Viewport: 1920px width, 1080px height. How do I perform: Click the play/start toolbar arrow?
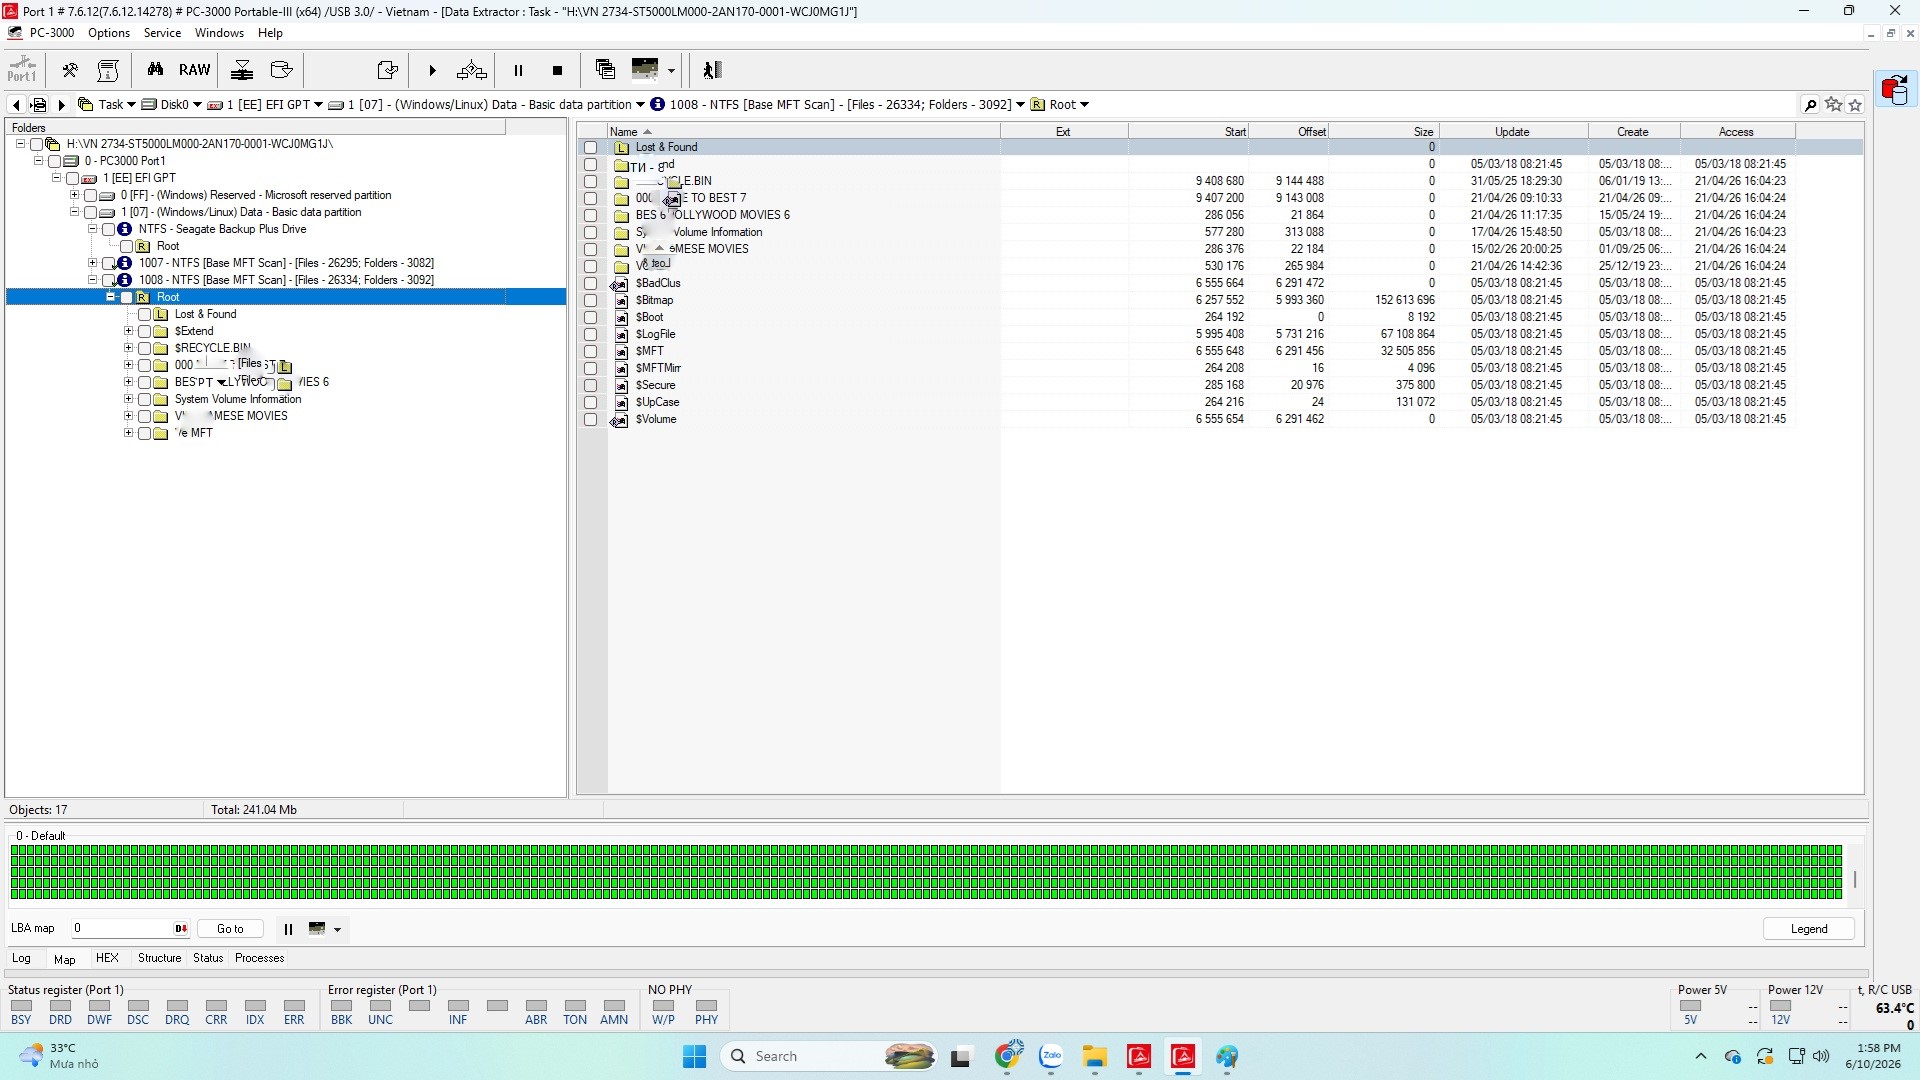coord(432,70)
